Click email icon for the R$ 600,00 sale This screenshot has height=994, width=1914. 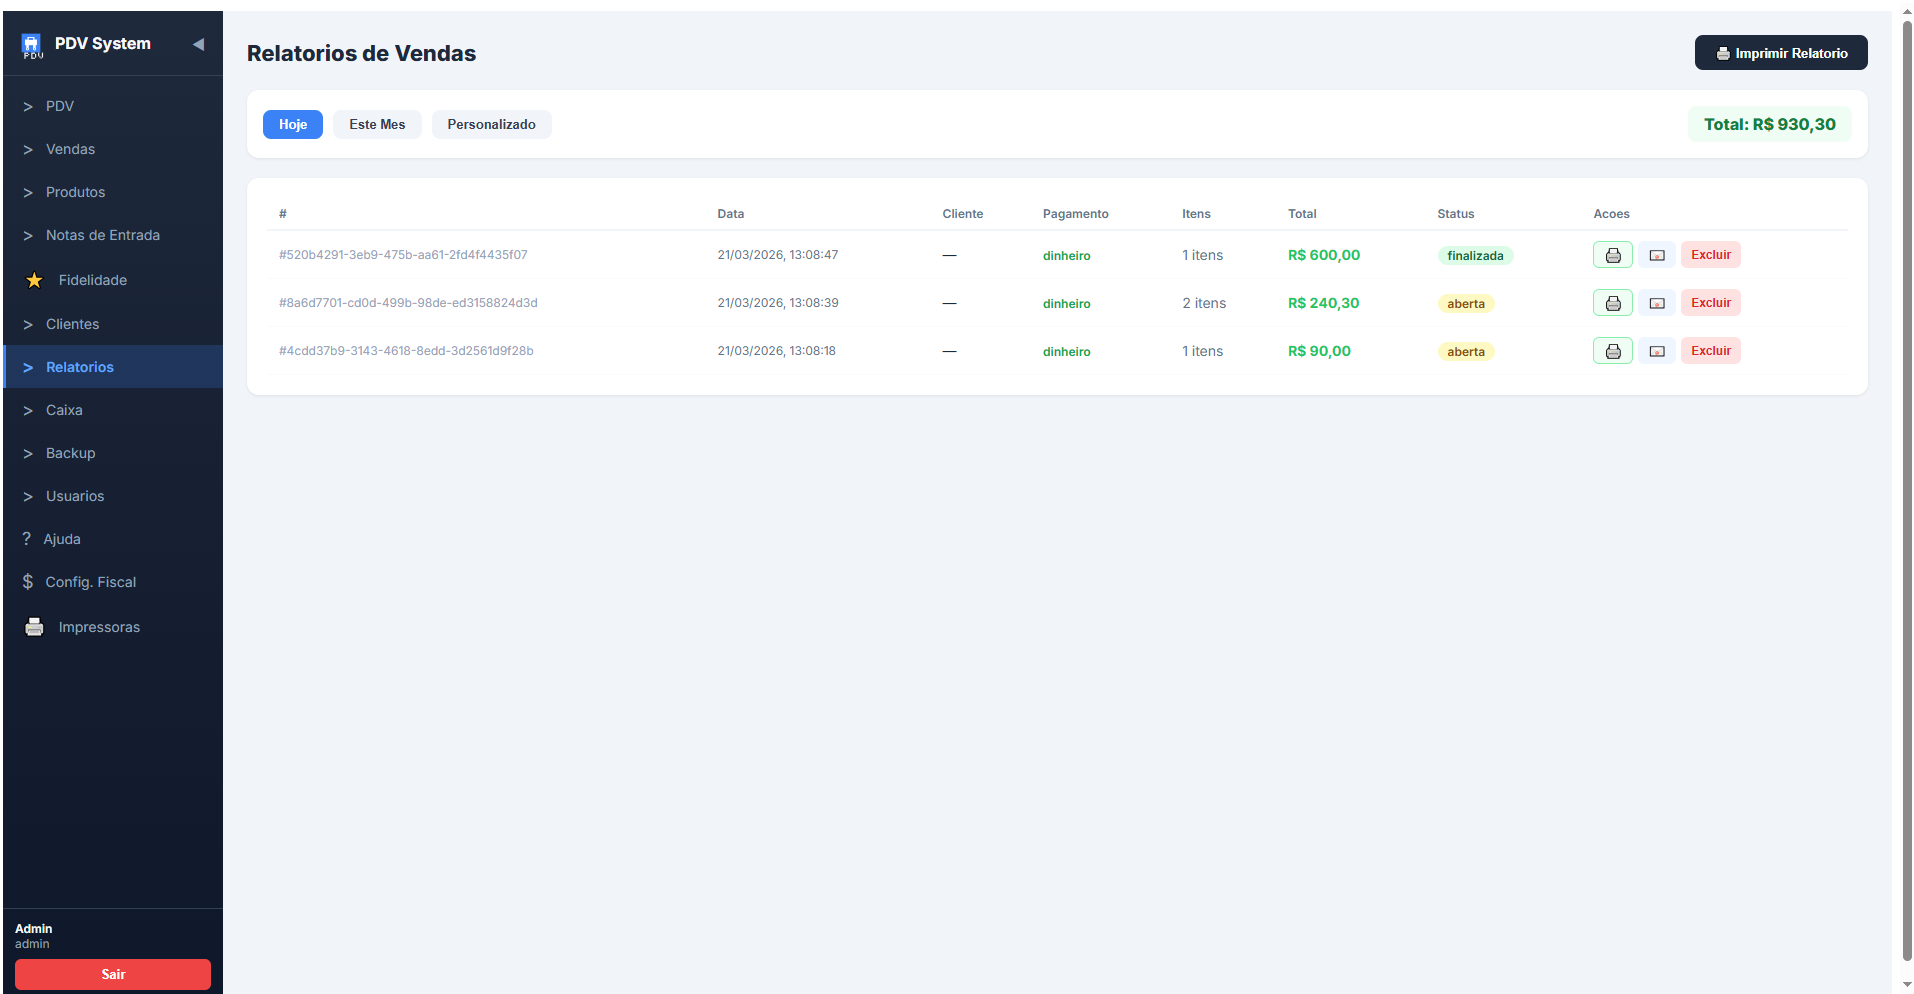pyautogui.click(x=1656, y=255)
